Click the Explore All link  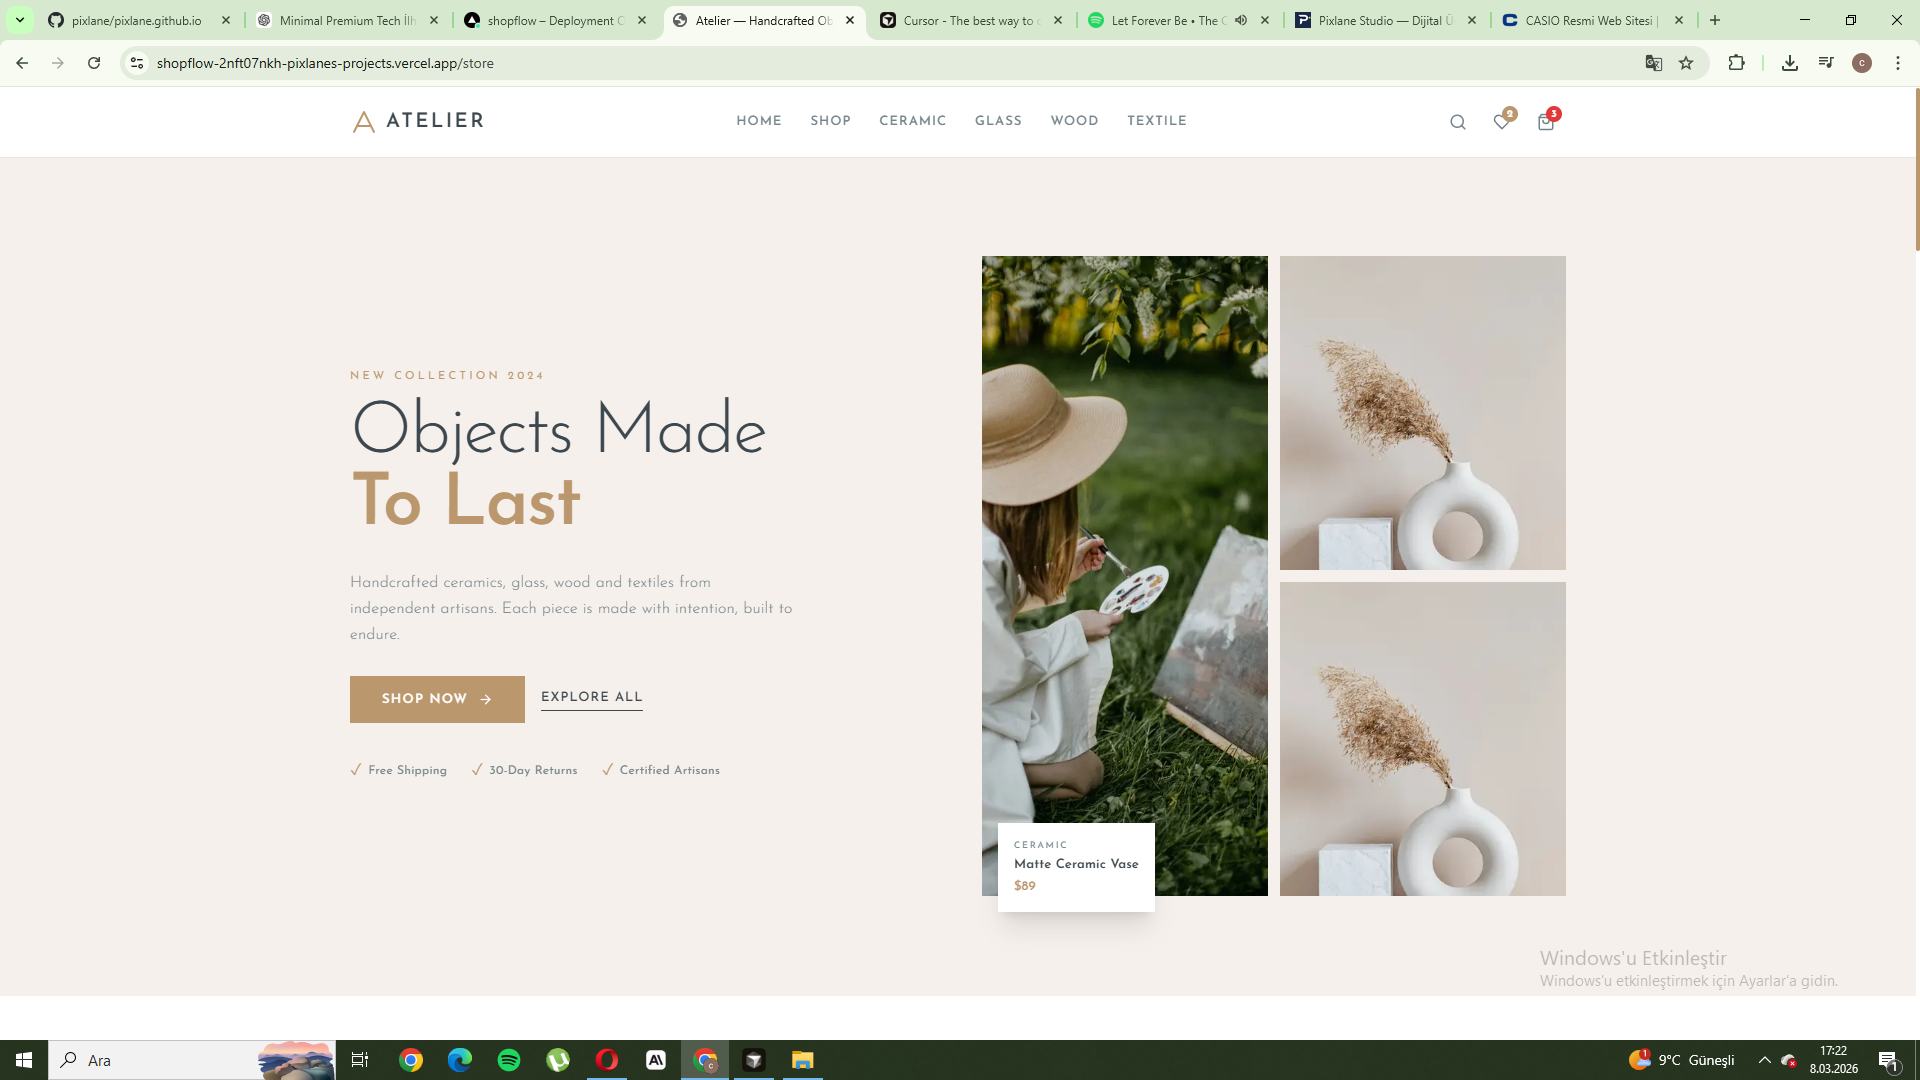[x=591, y=697]
